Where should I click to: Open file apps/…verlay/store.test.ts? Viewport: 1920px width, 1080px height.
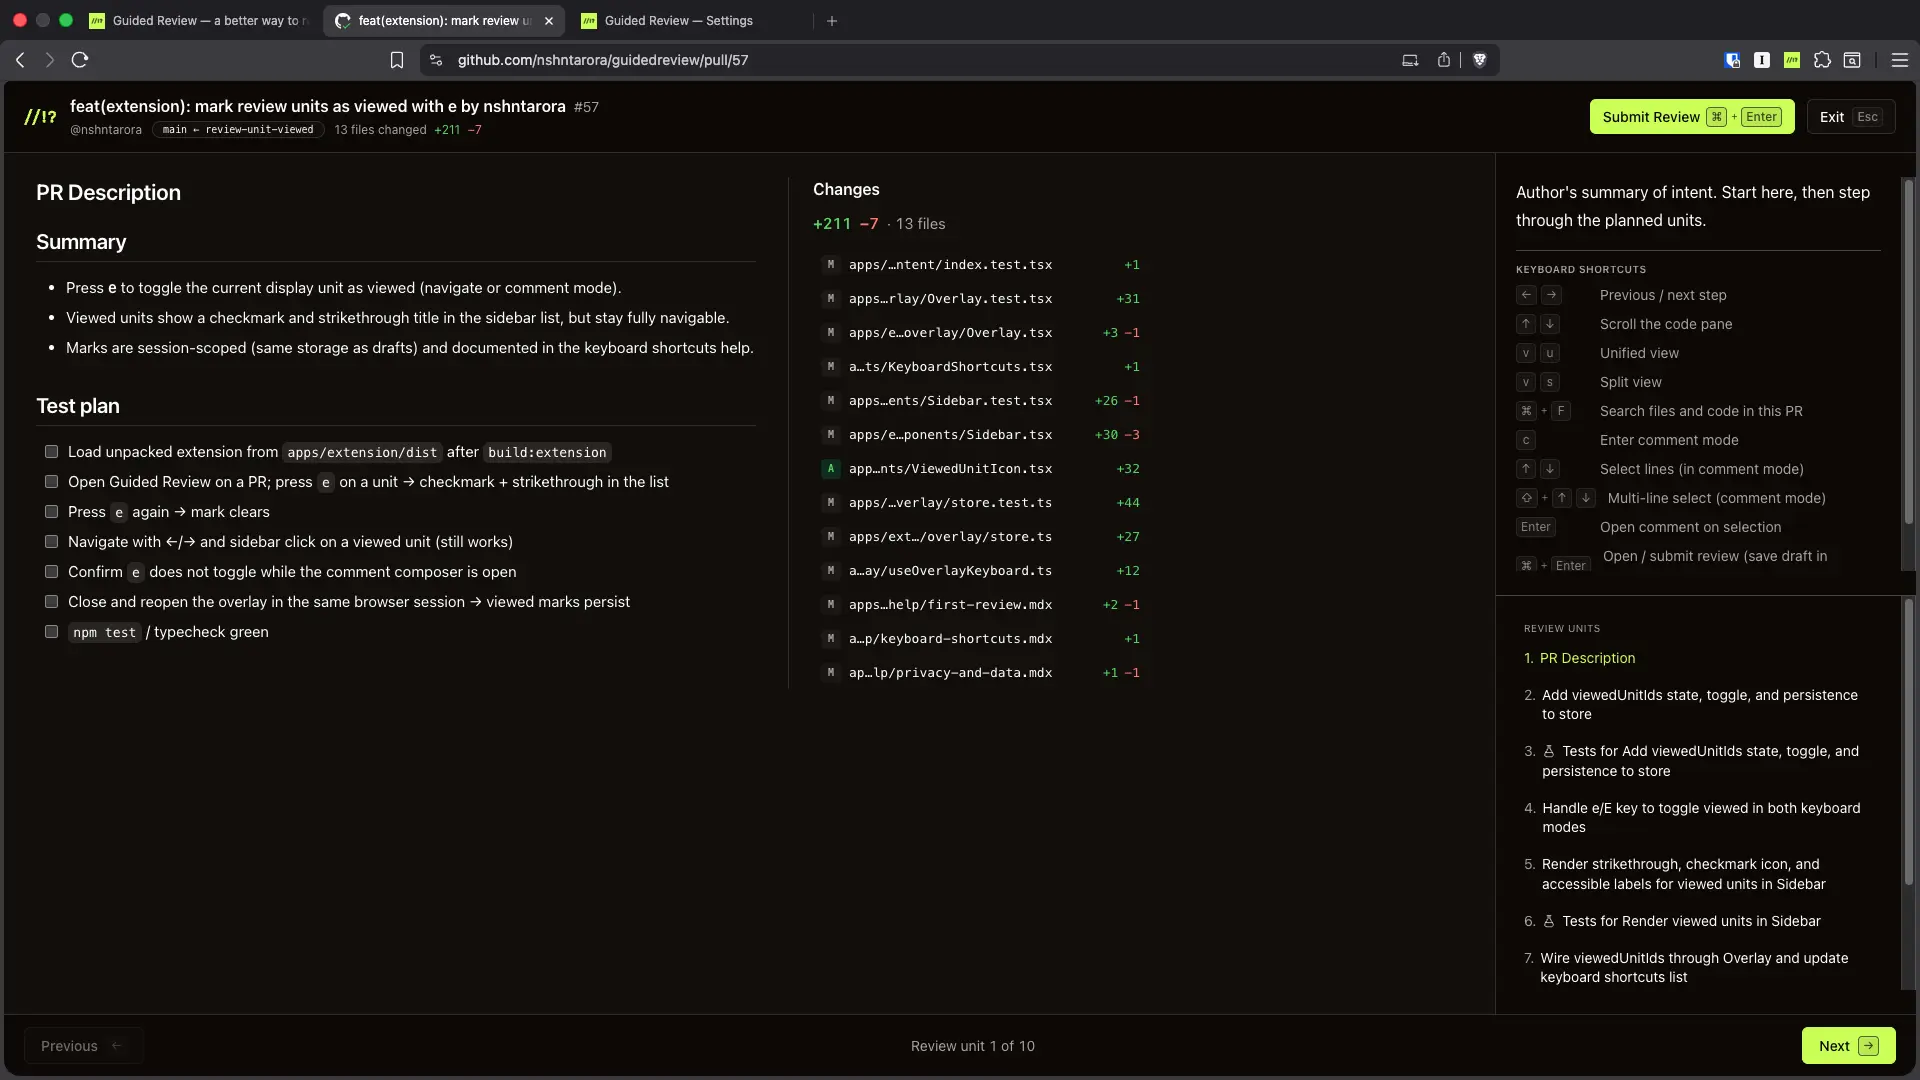click(980, 503)
